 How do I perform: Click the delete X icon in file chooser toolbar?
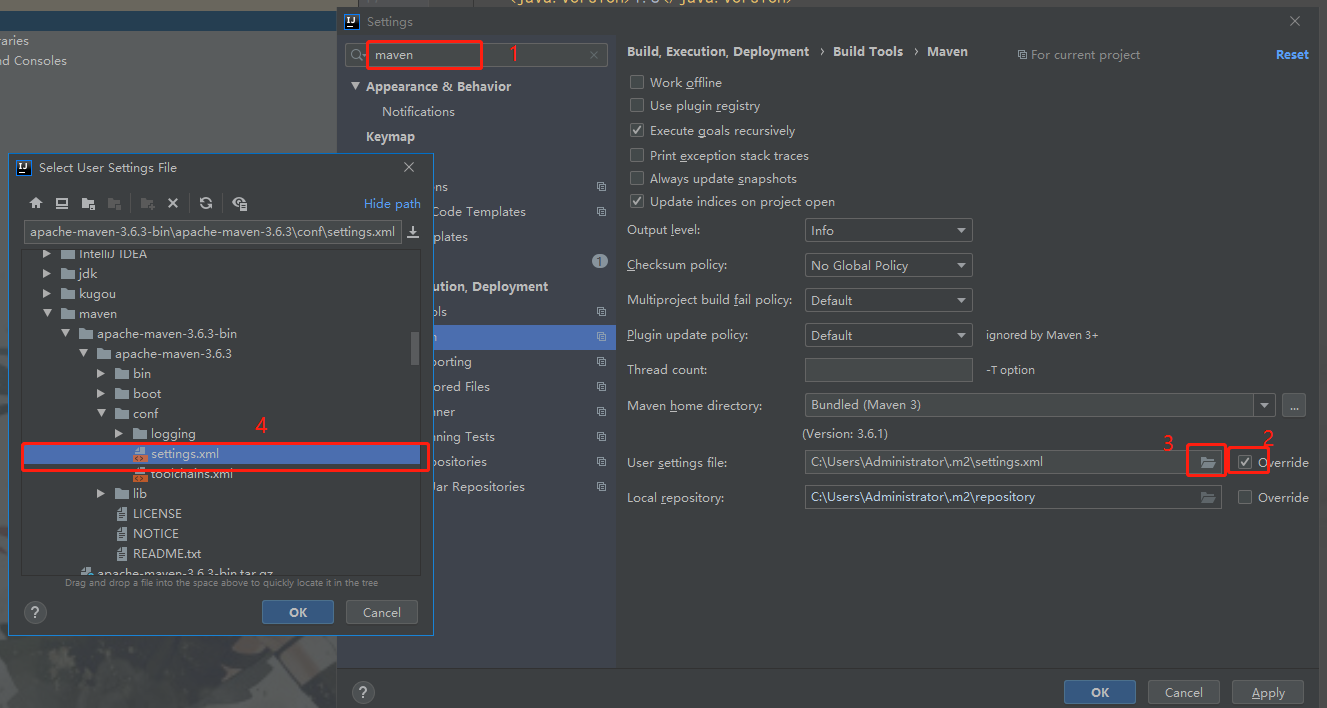173,203
